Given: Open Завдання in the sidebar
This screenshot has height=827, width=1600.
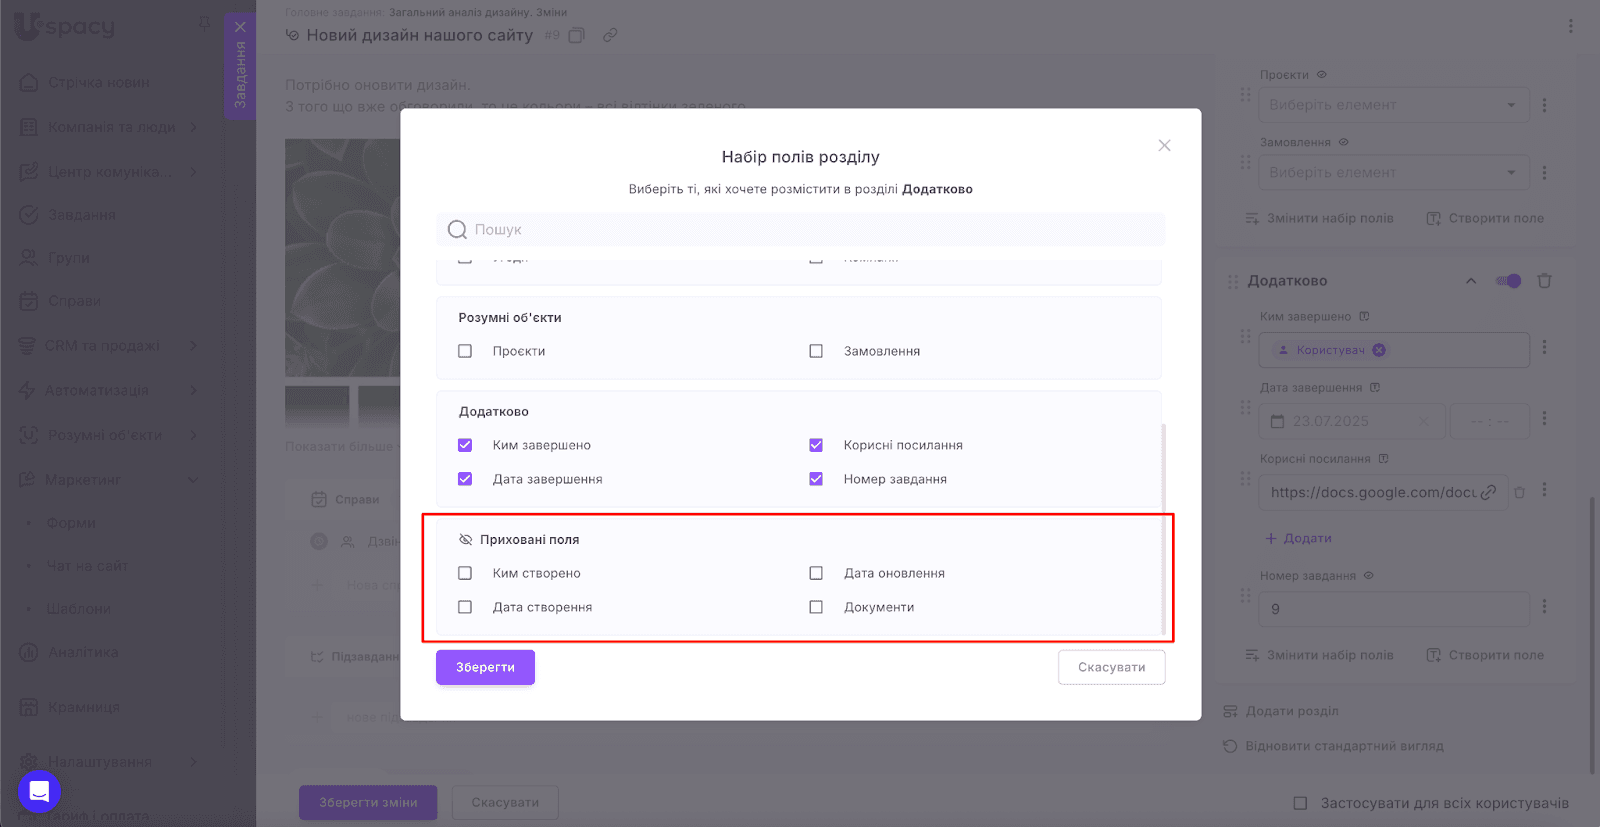Looking at the screenshot, I should [82, 215].
